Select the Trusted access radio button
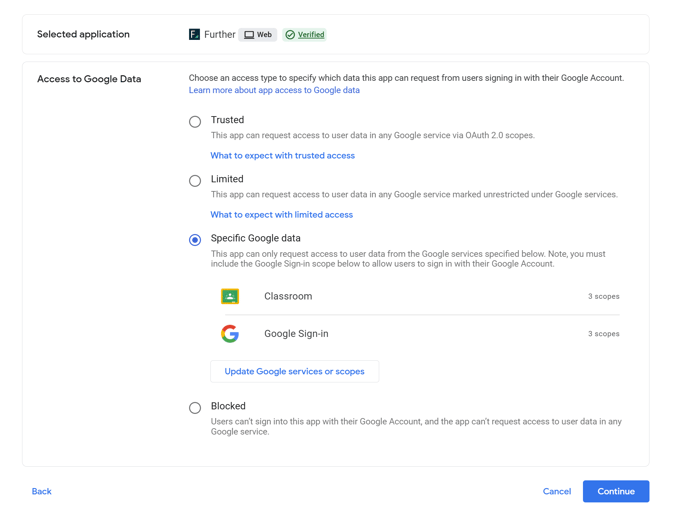The image size is (688, 522). click(x=195, y=122)
